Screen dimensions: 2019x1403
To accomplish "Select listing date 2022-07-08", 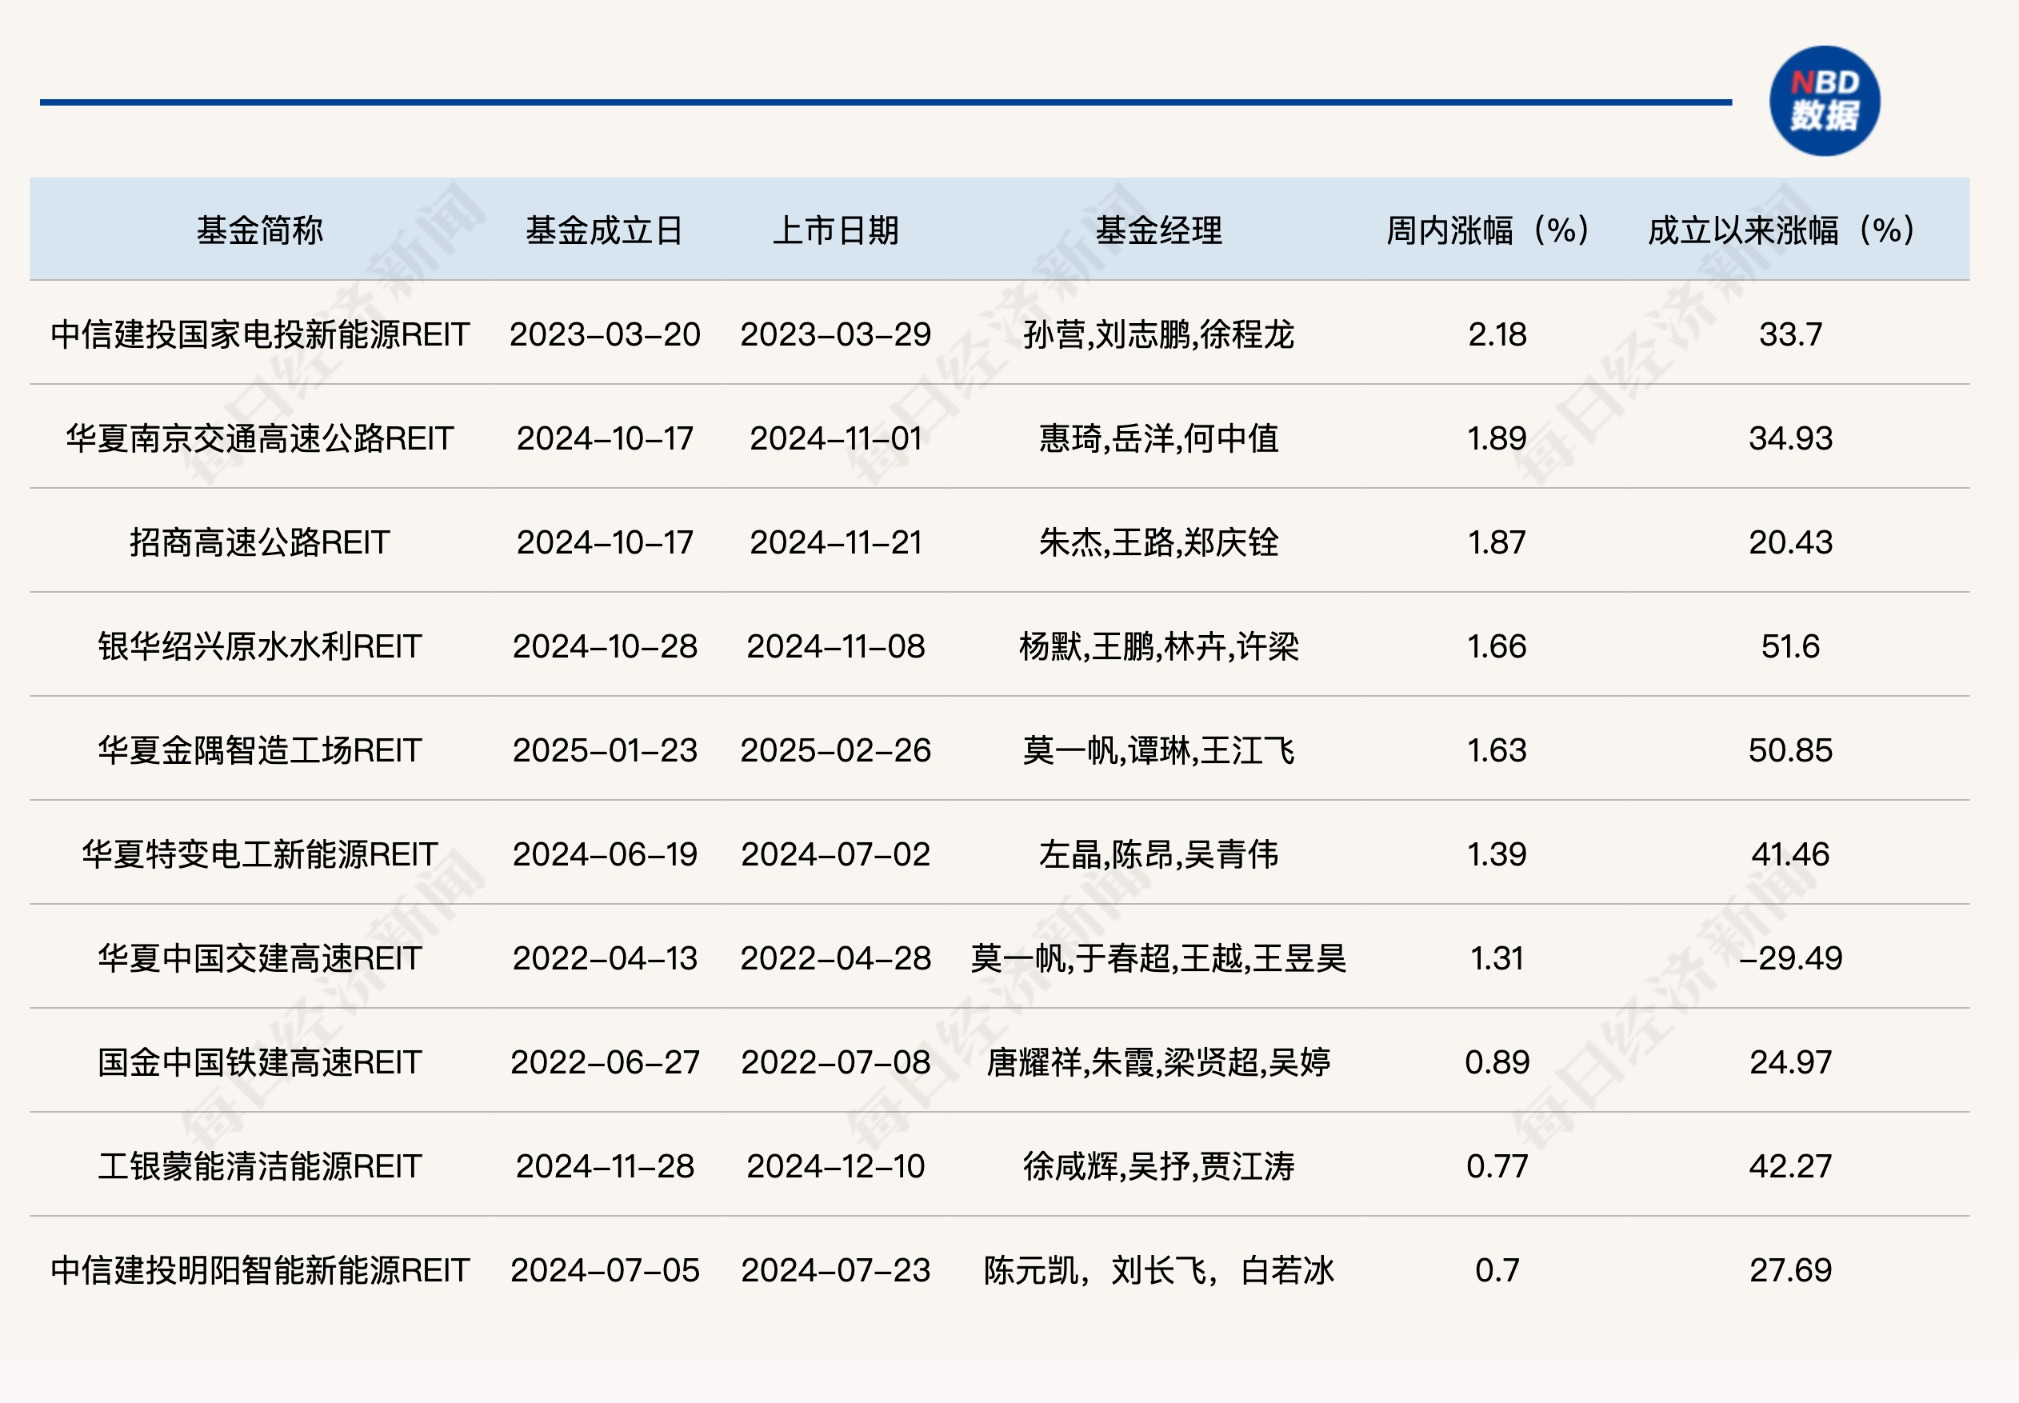I will [836, 1062].
